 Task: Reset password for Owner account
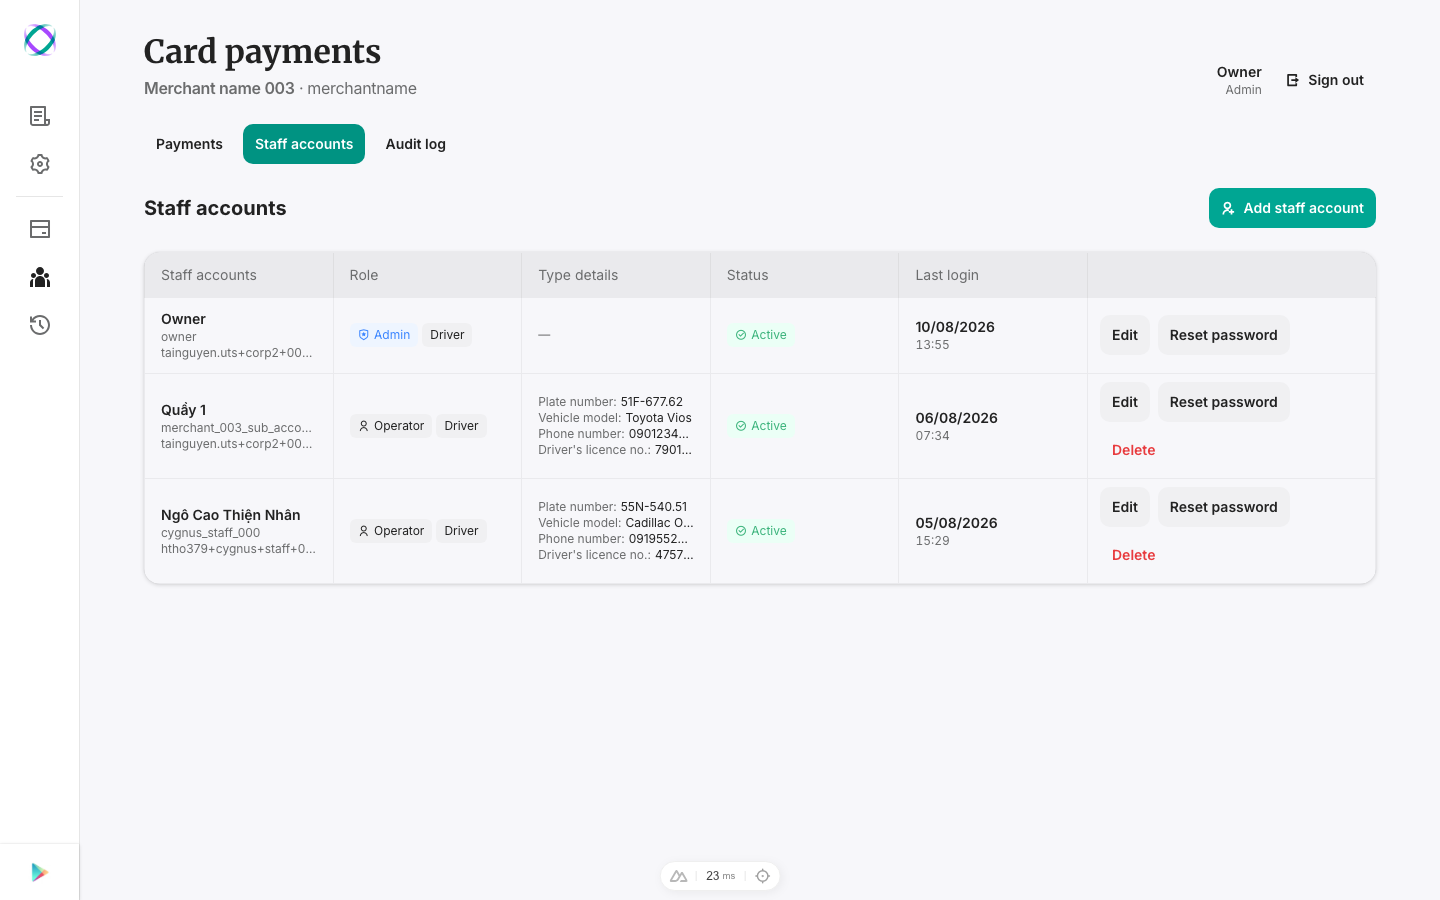coord(1224,335)
